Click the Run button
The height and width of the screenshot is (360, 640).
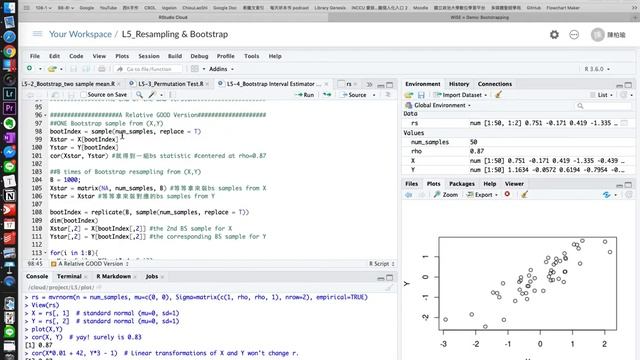(305, 95)
